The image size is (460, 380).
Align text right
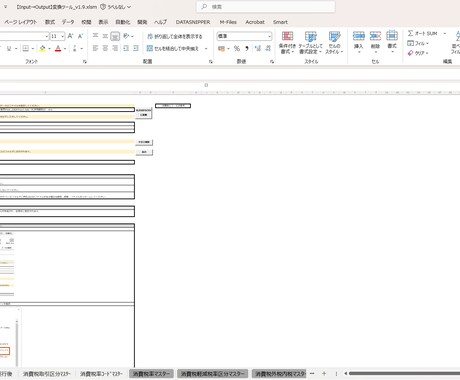click(x=115, y=49)
